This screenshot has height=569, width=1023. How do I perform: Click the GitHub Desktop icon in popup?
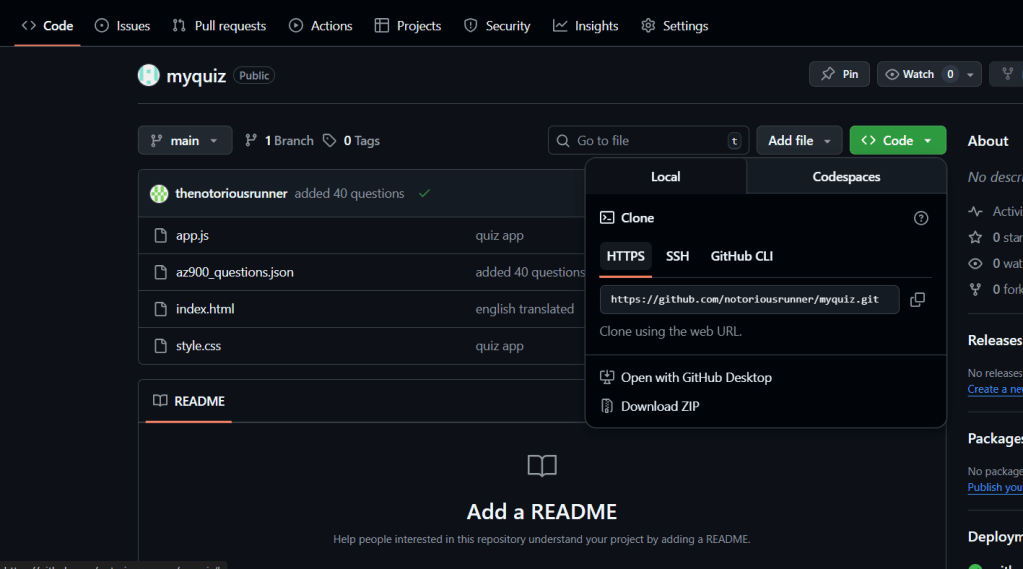[x=607, y=377]
